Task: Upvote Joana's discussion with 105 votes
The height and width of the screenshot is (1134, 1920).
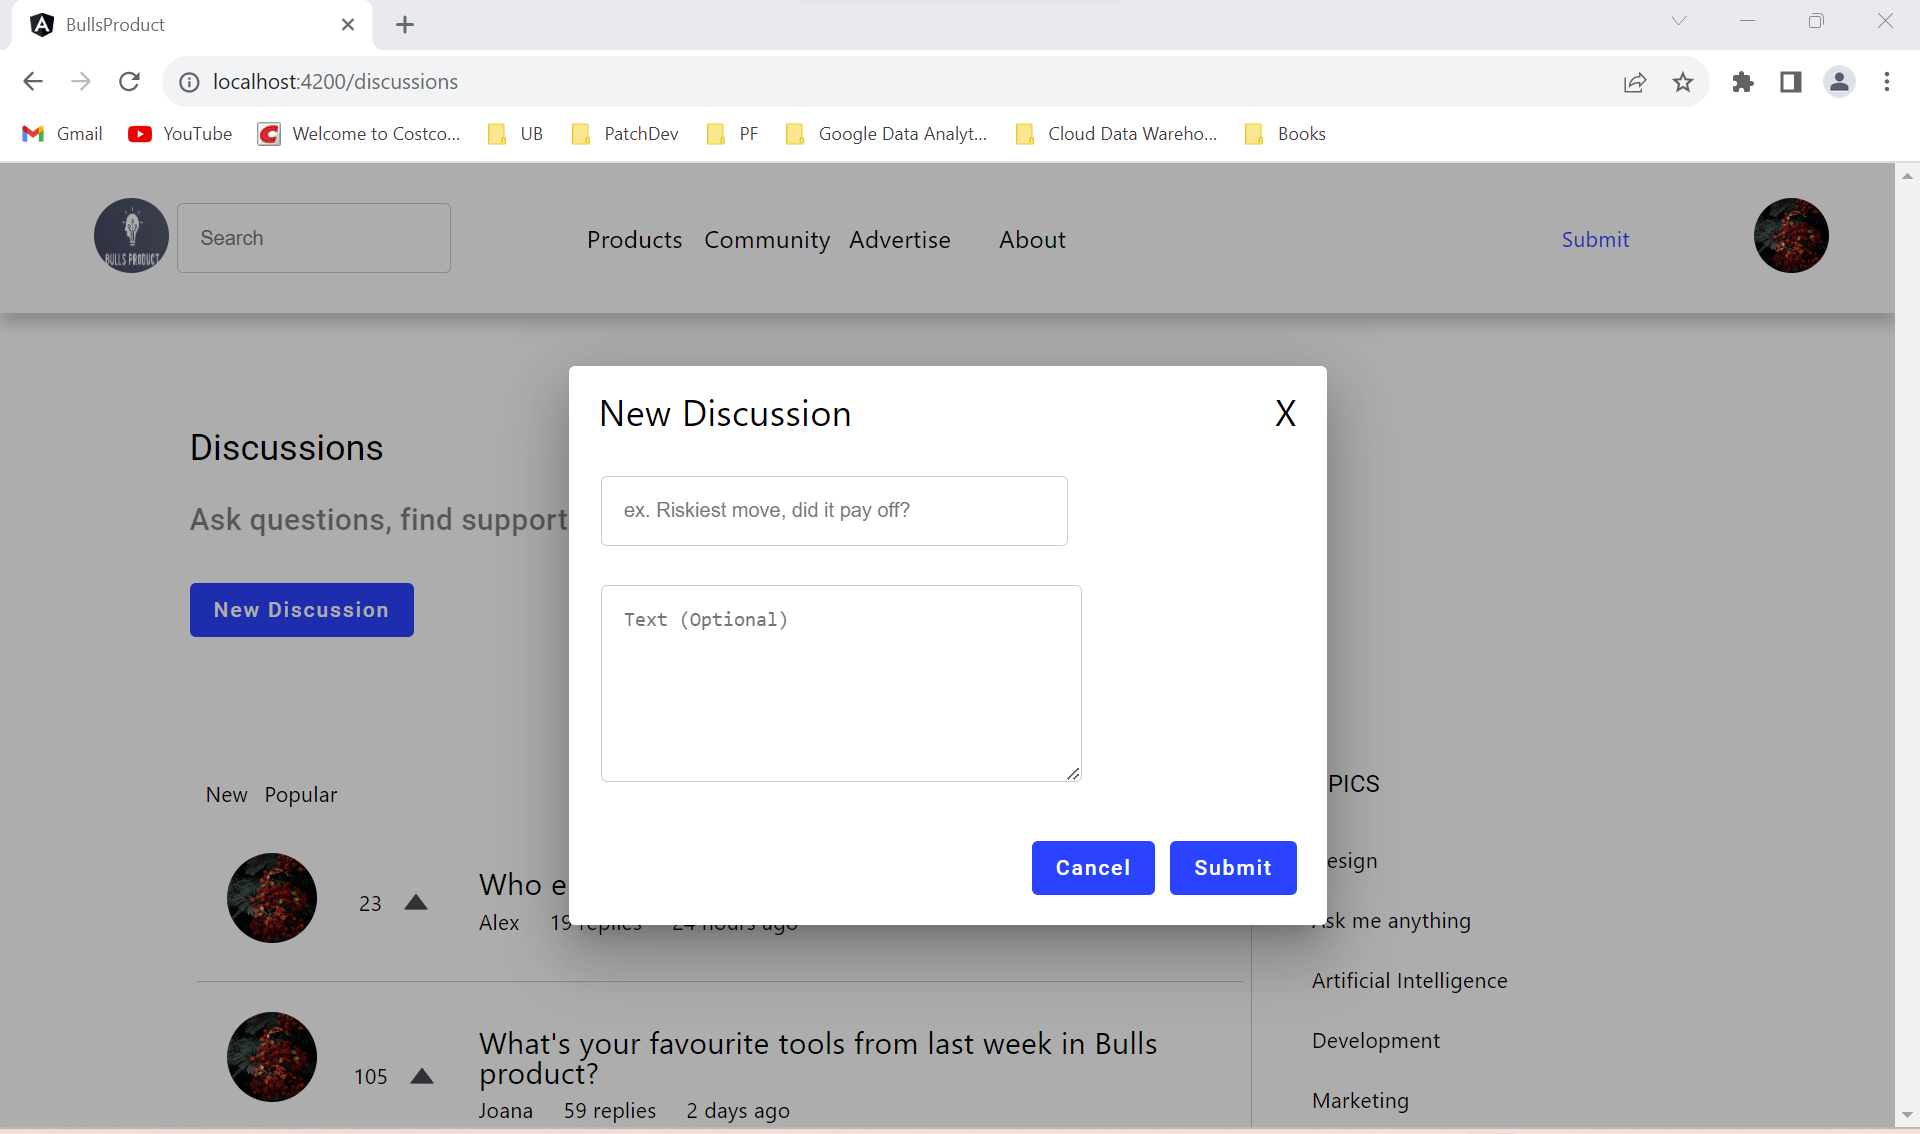Action: point(421,1076)
